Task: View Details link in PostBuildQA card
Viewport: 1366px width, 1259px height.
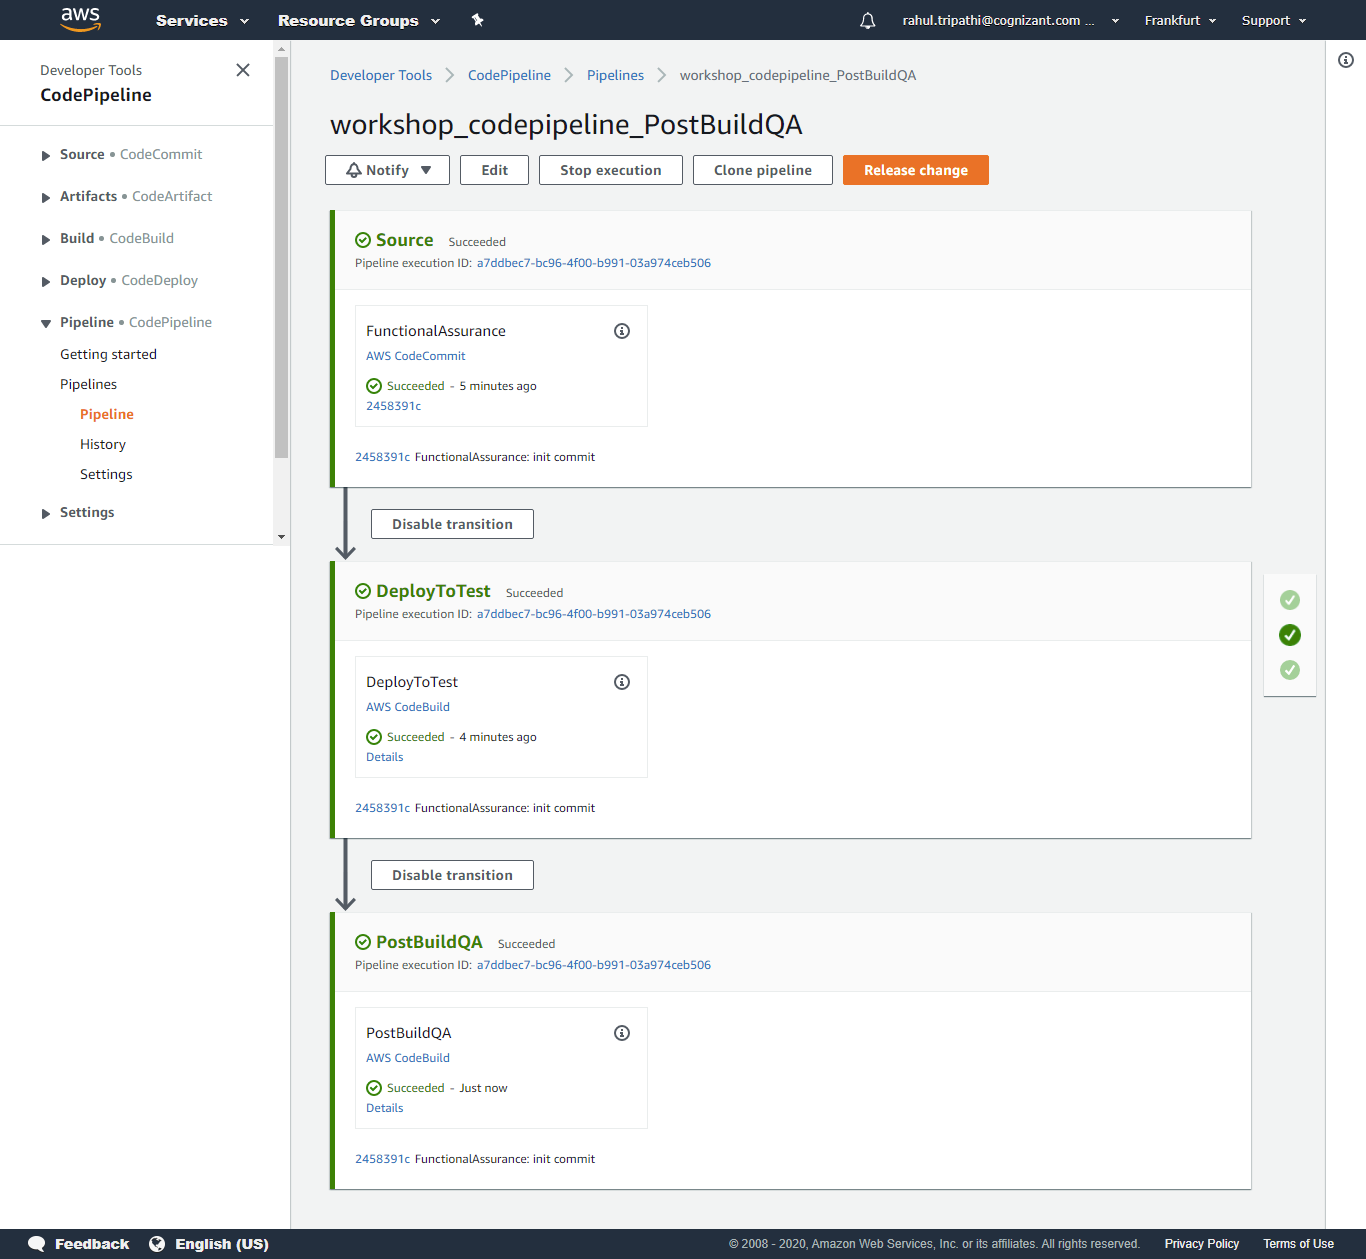Action: [x=385, y=1108]
